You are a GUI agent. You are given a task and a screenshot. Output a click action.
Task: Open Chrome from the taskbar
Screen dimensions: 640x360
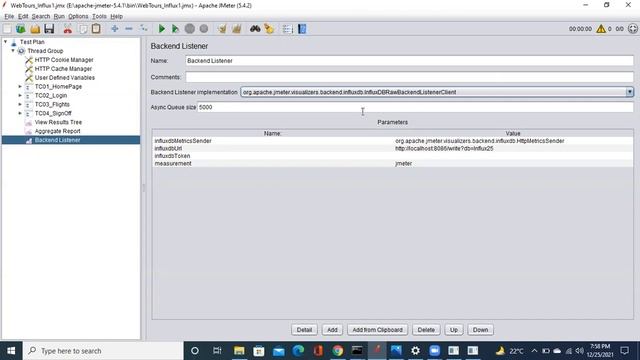point(338,351)
